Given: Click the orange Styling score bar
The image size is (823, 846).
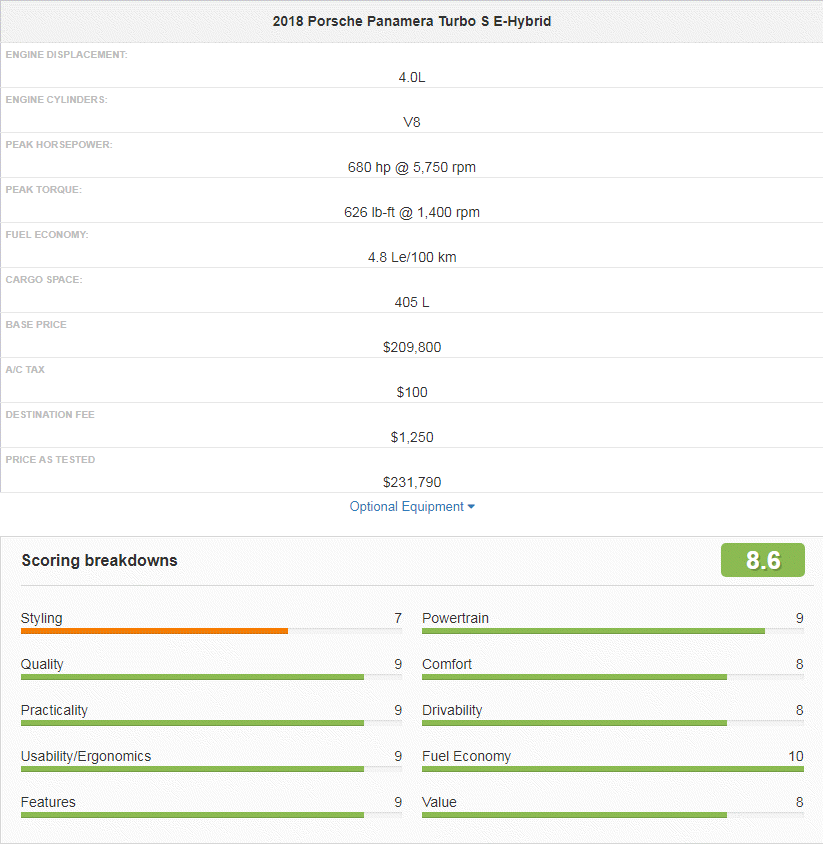Looking at the screenshot, I should tap(155, 631).
